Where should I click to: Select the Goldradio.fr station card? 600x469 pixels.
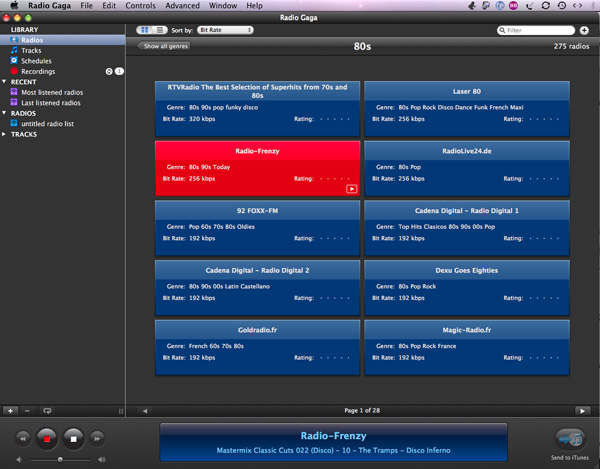(258, 347)
